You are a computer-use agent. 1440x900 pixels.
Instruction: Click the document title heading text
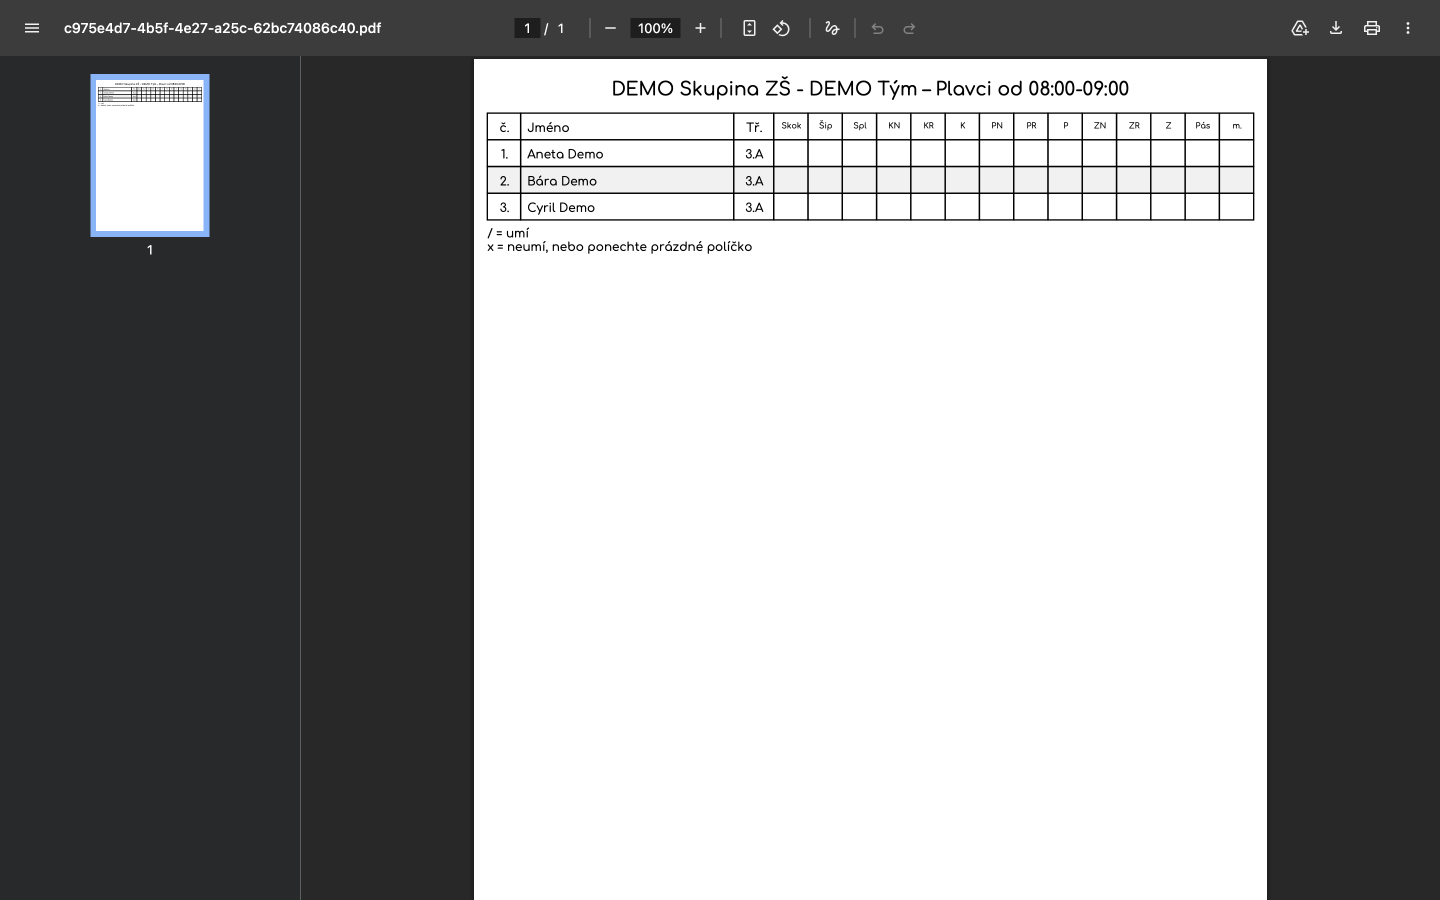click(x=870, y=89)
